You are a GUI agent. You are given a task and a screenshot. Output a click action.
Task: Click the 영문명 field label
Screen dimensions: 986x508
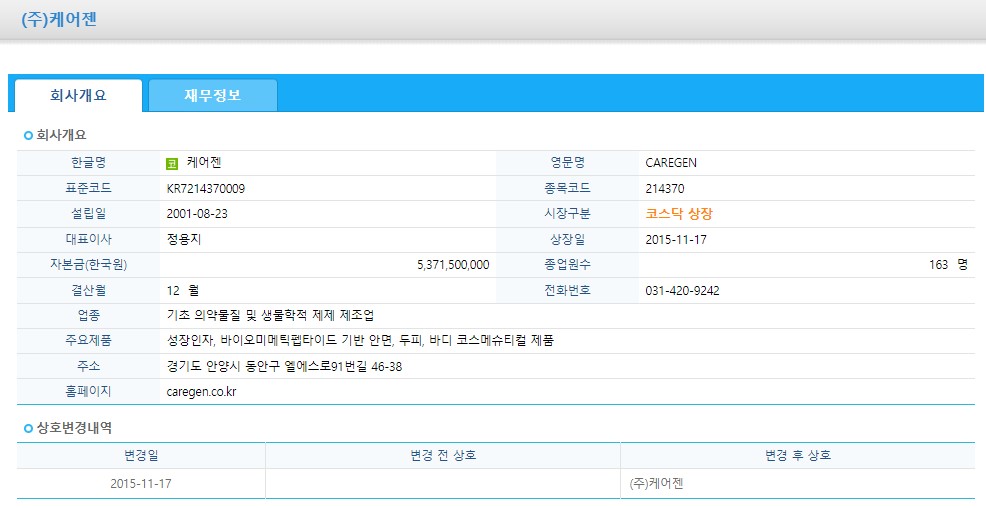tap(568, 163)
